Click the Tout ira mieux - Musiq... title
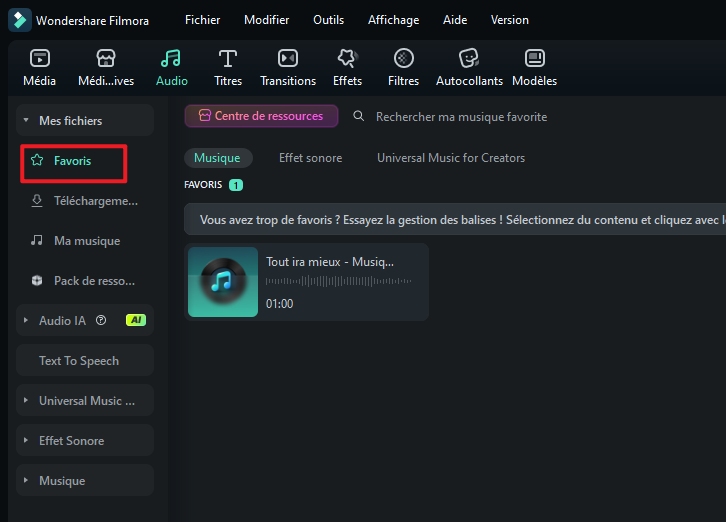Screen dimensions: 726x522 [330, 262]
